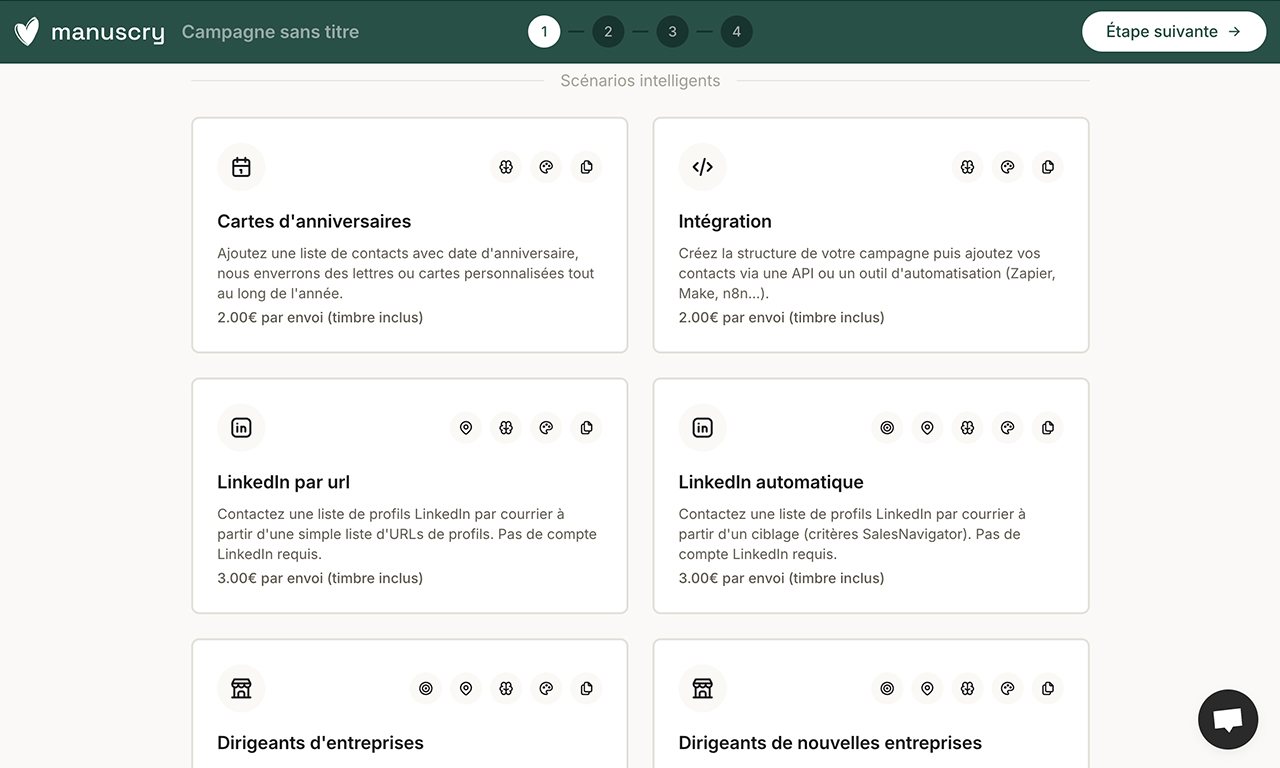1280x768 pixels.
Task: Click the palette icon on Dirigeants d'entreprises card
Action: [x=546, y=688]
